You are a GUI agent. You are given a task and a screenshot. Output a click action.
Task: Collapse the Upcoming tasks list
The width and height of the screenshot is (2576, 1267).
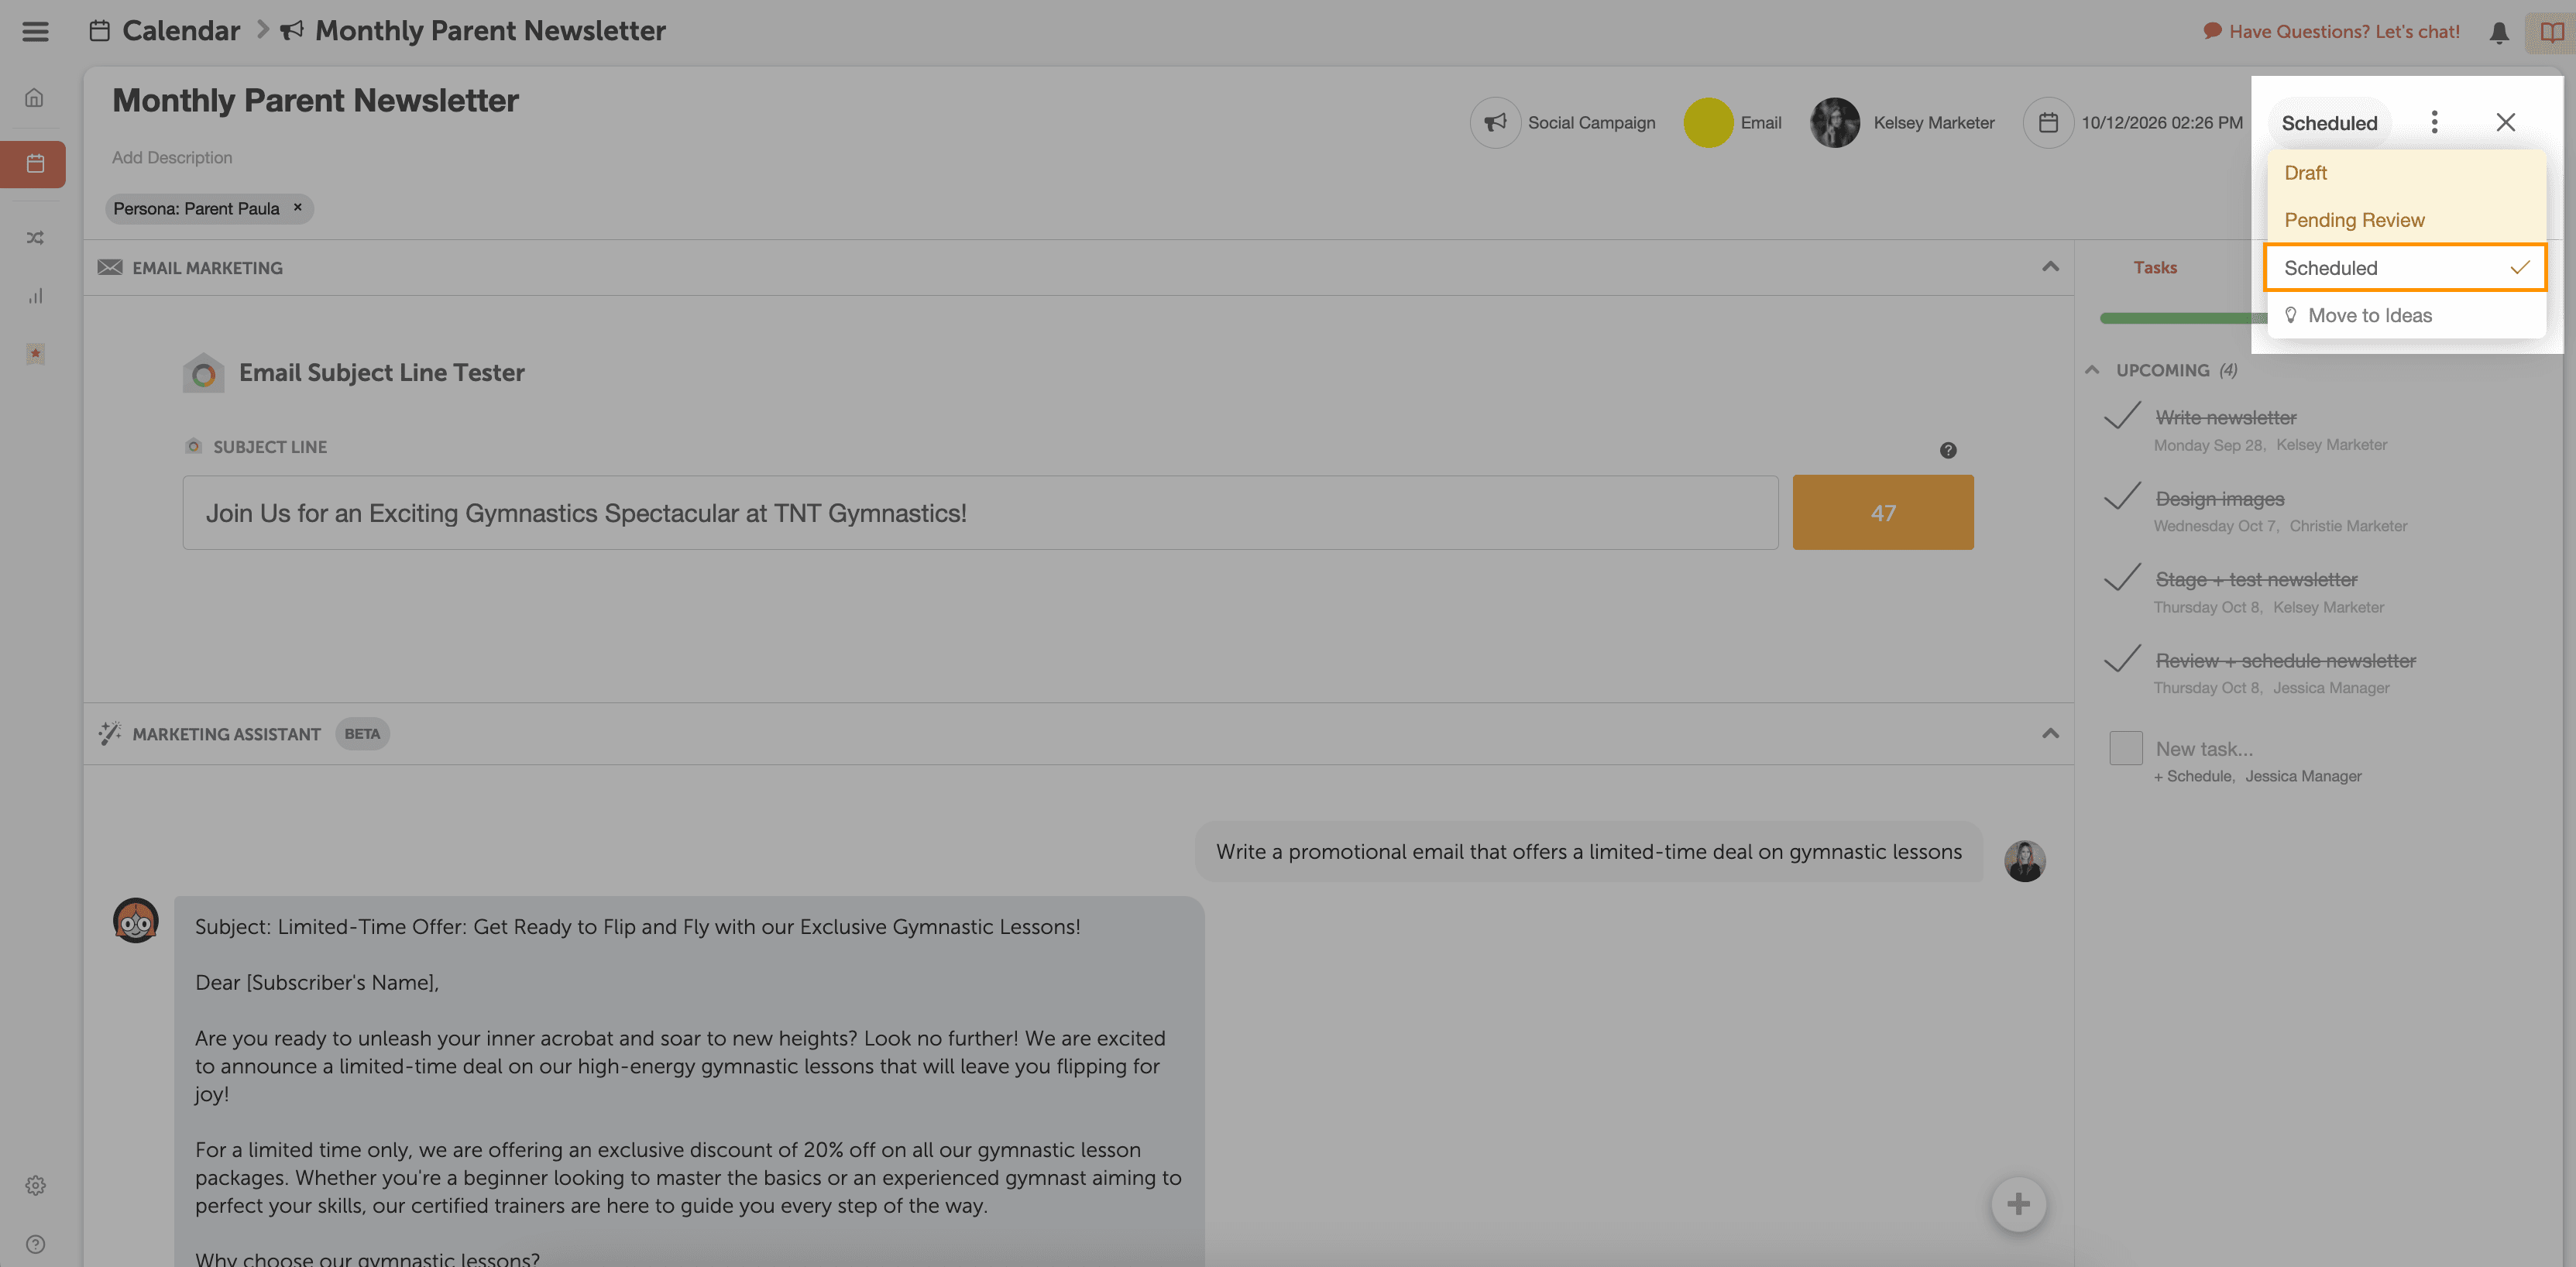point(2091,370)
